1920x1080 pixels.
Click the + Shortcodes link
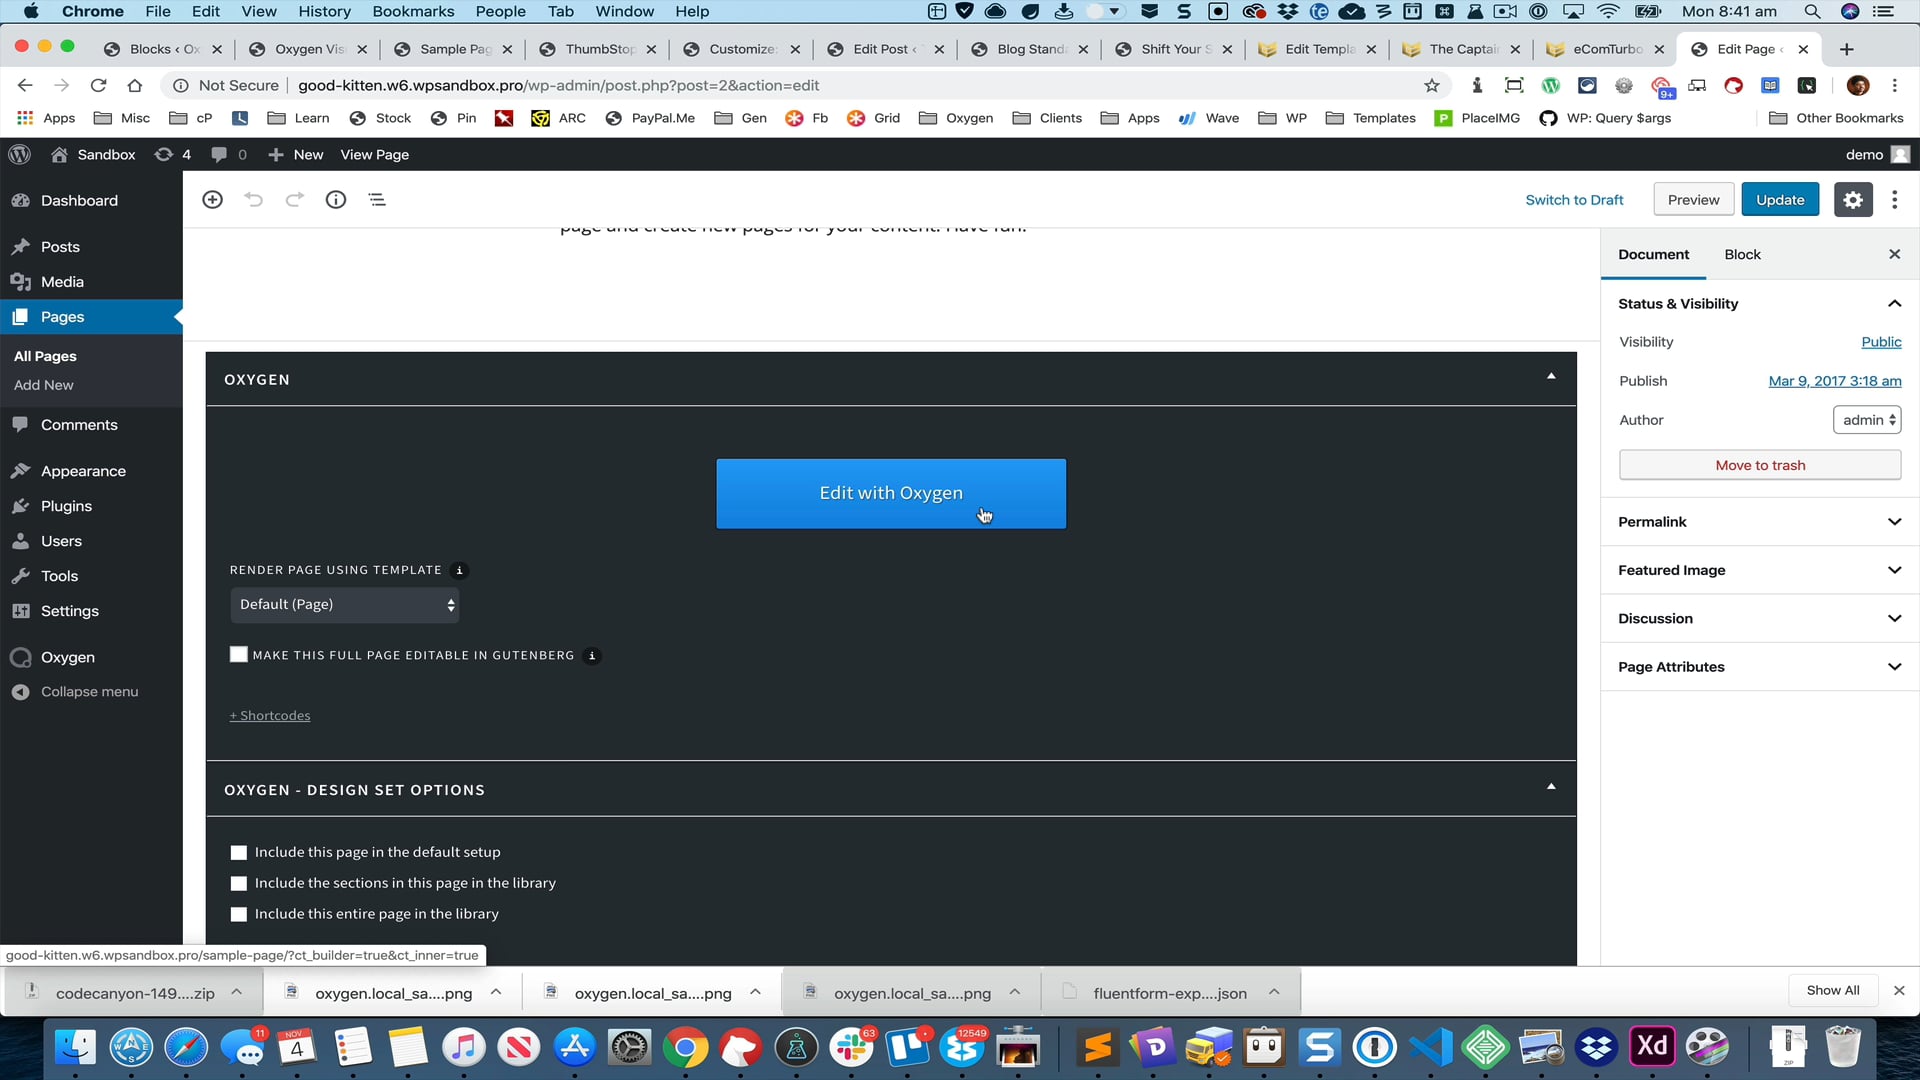270,716
